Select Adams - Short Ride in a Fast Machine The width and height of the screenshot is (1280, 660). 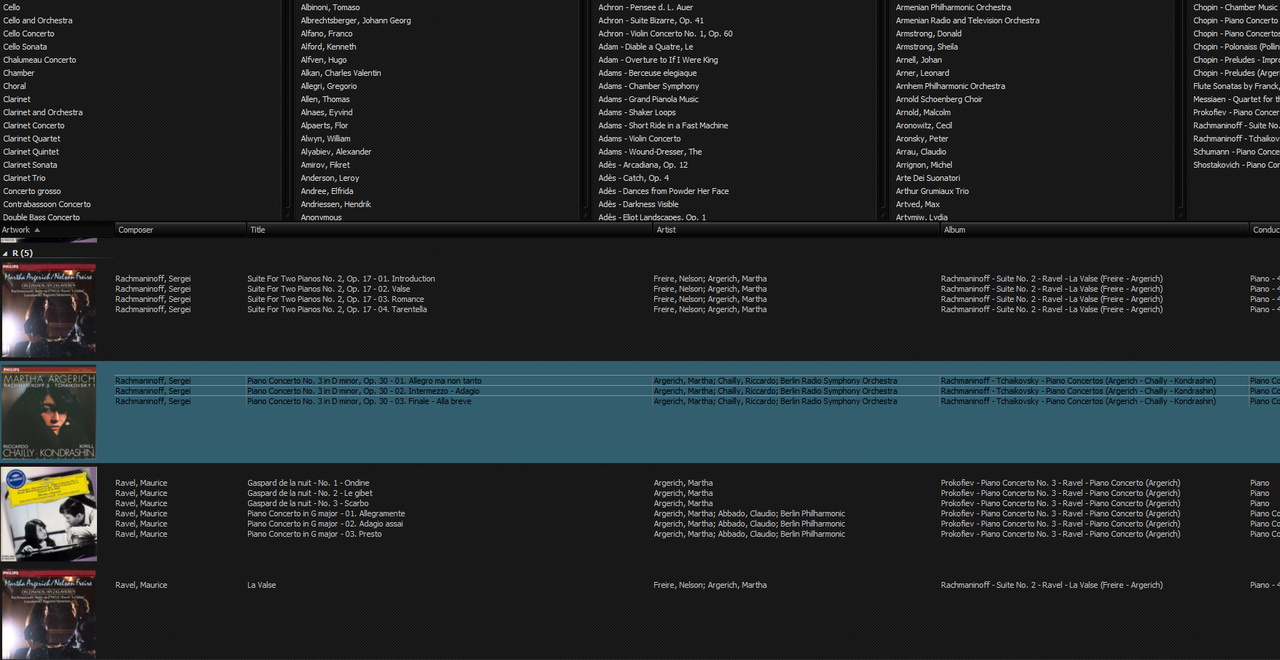tap(663, 125)
